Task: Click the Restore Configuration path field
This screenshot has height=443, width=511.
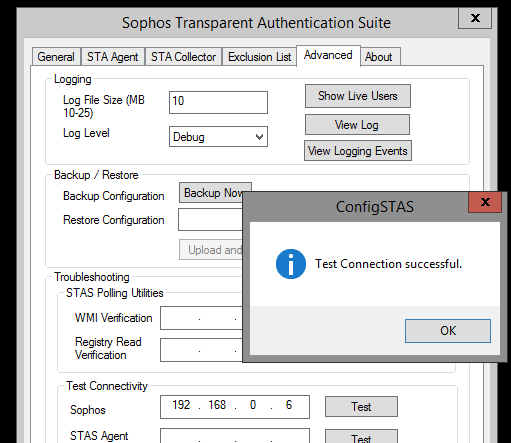Action: point(210,219)
